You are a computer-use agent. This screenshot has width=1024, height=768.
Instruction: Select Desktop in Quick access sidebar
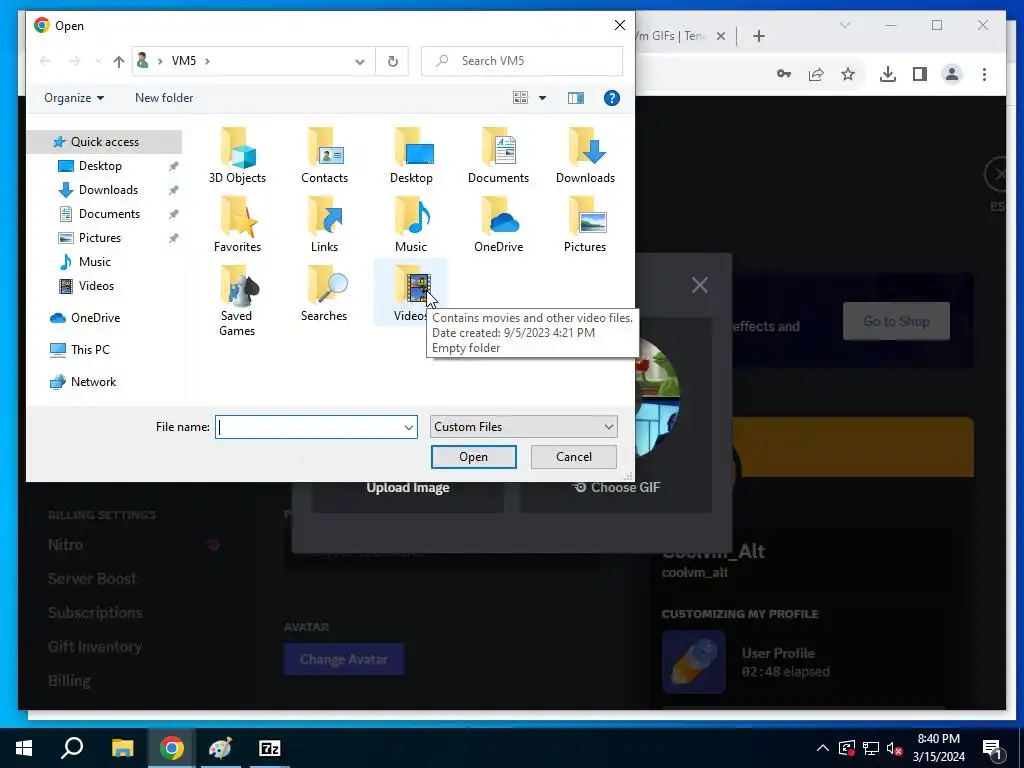100,166
